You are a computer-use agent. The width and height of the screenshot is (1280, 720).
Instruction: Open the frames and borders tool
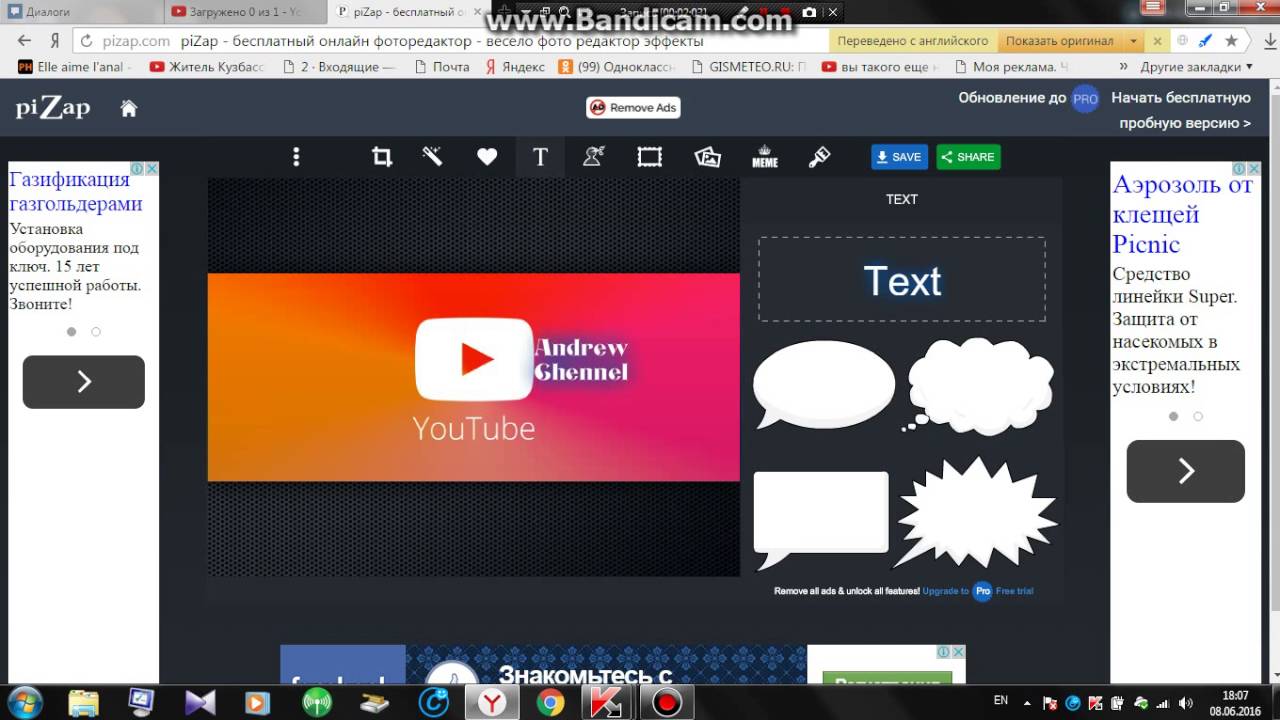coord(650,157)
